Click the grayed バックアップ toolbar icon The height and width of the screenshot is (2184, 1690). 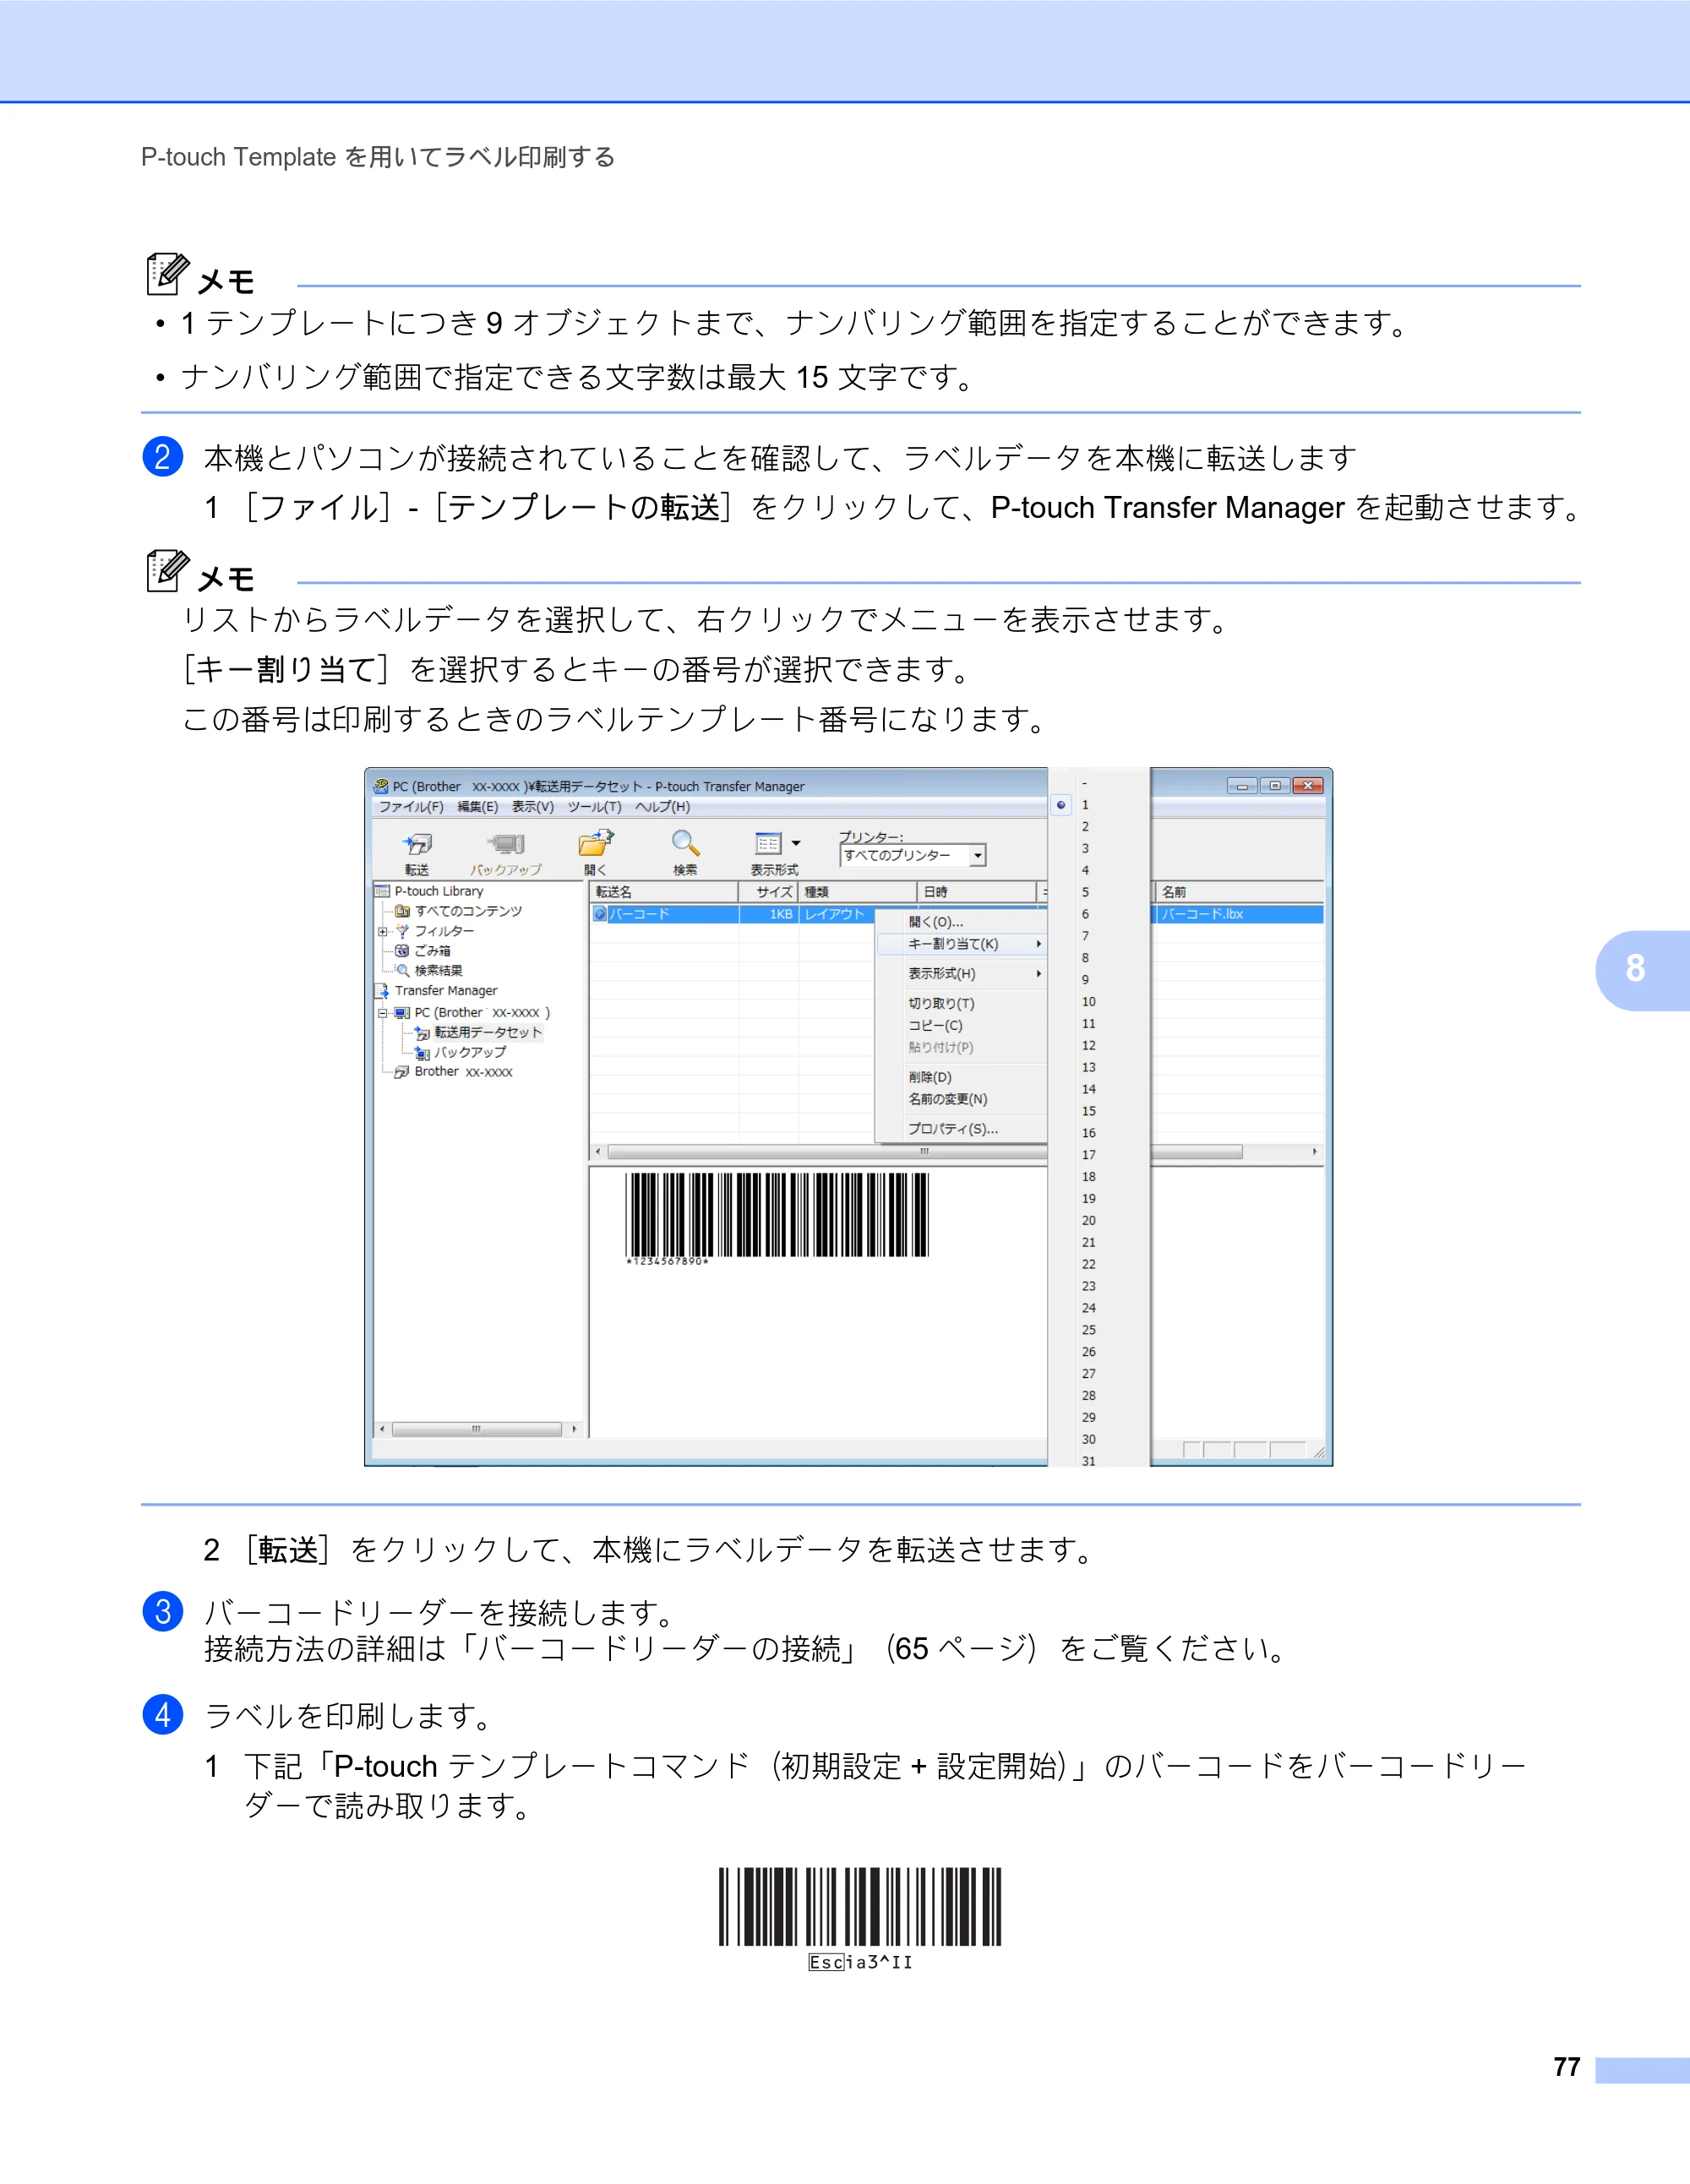[x=506, y=845]
